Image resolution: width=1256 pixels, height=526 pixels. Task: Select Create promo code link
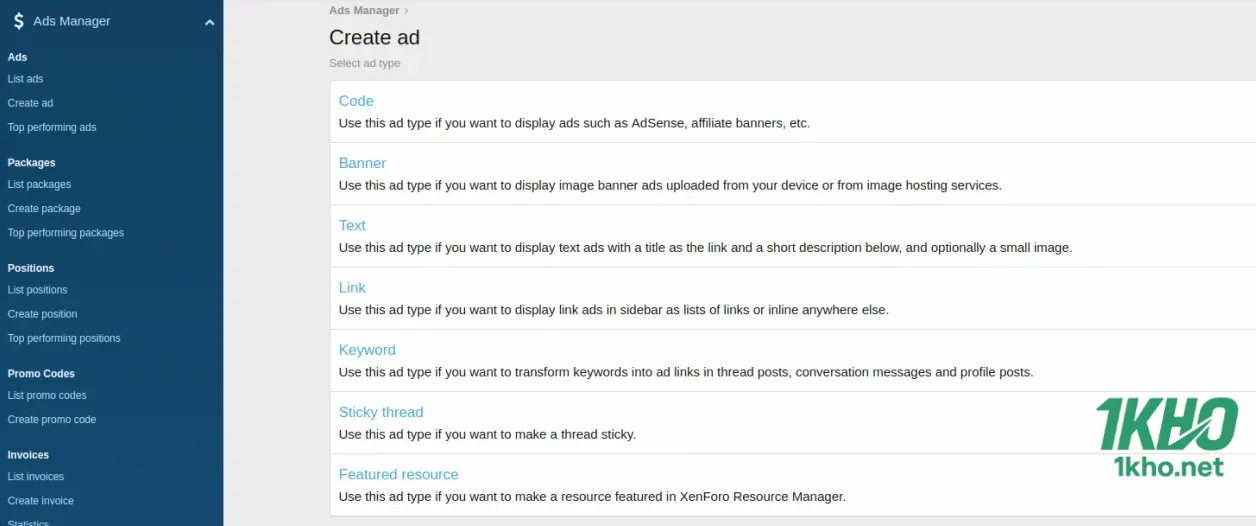52,420
